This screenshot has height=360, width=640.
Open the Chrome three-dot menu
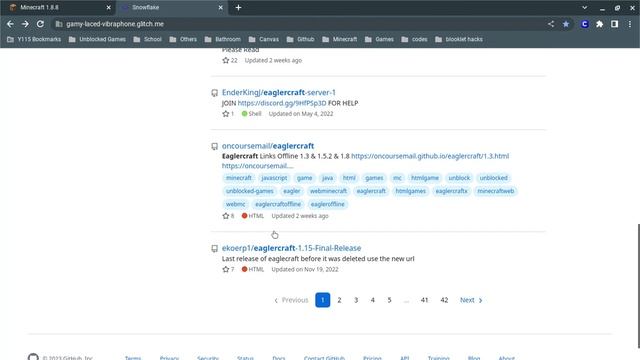tap(630, 24)
